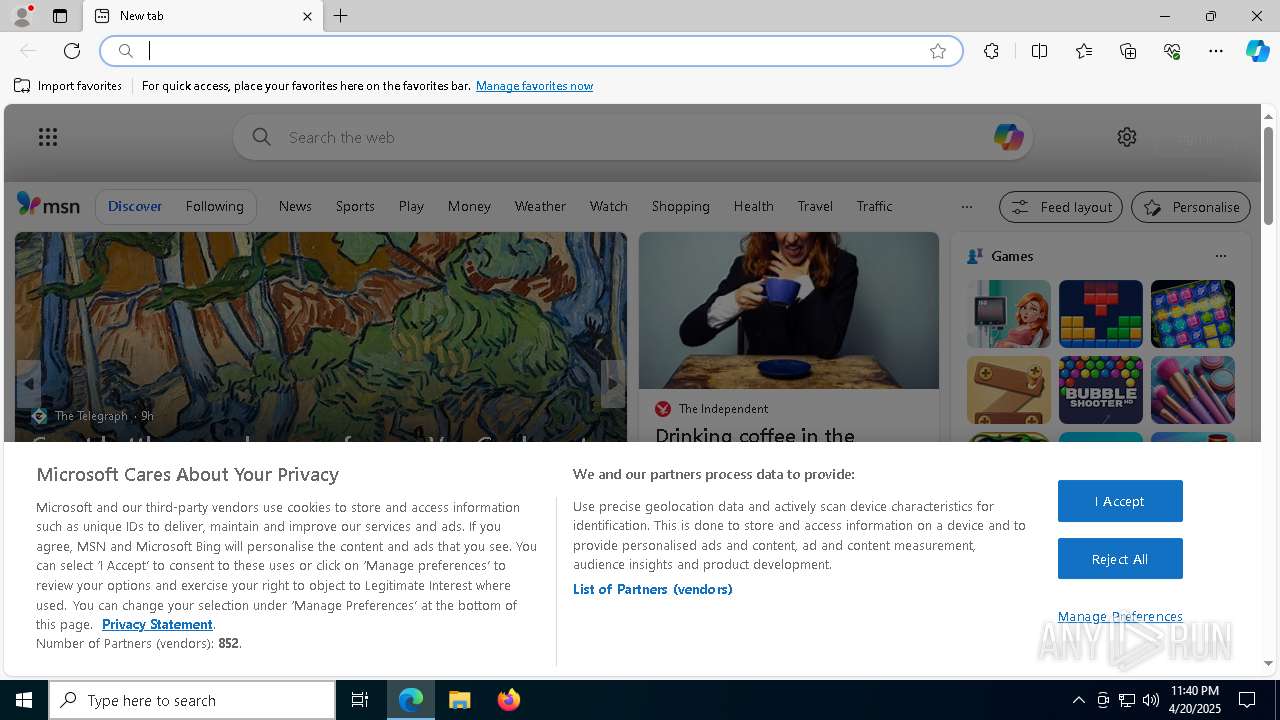
Task: Open the Sports menu item
Action: pyautogui.click(x=355, y=206)
